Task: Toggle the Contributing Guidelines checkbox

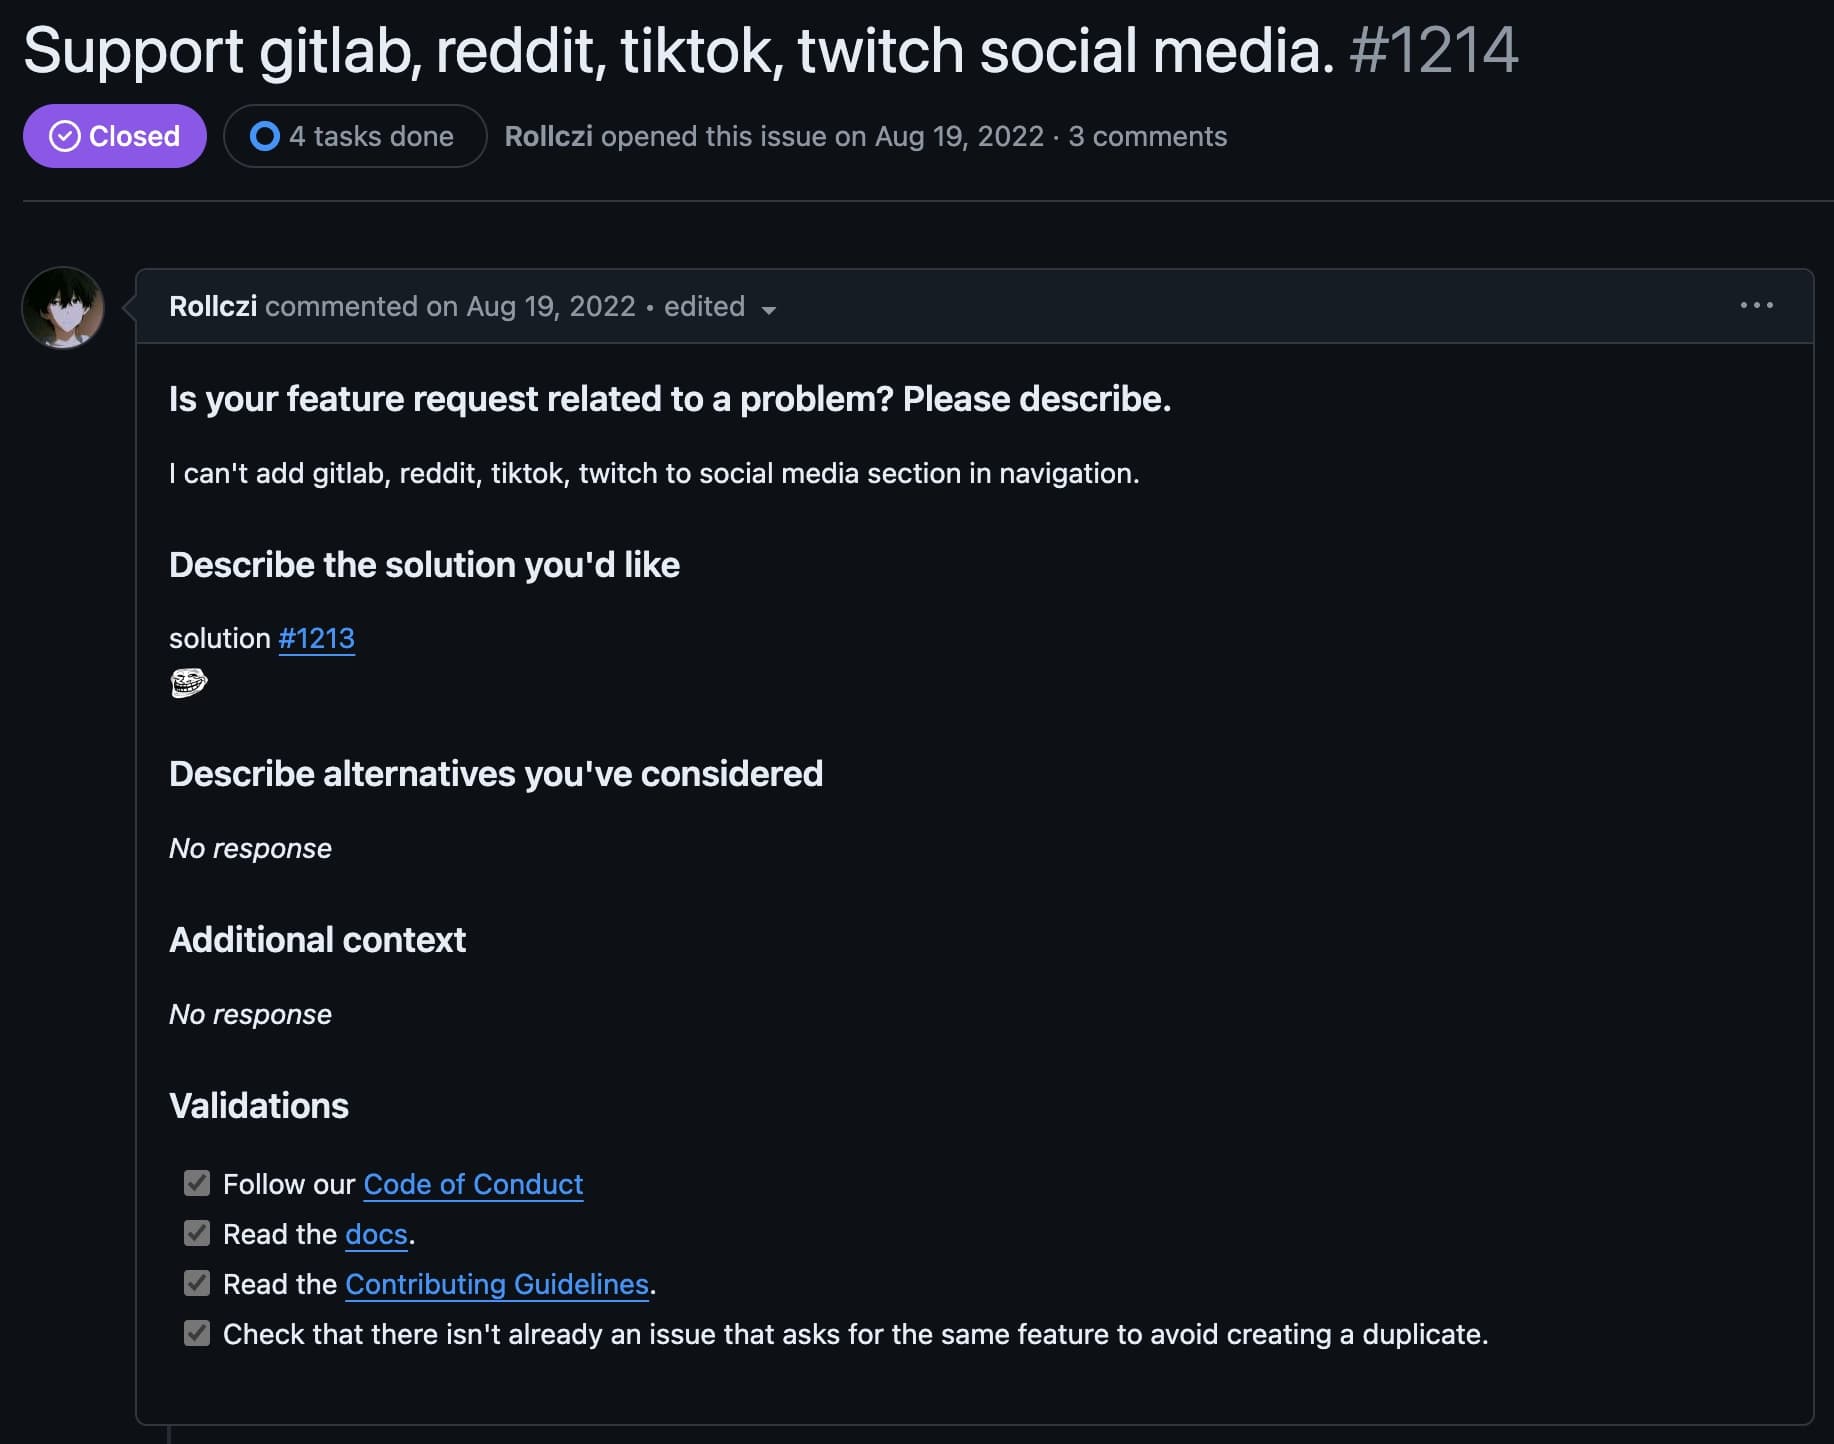Action: tap(197, 1283)
